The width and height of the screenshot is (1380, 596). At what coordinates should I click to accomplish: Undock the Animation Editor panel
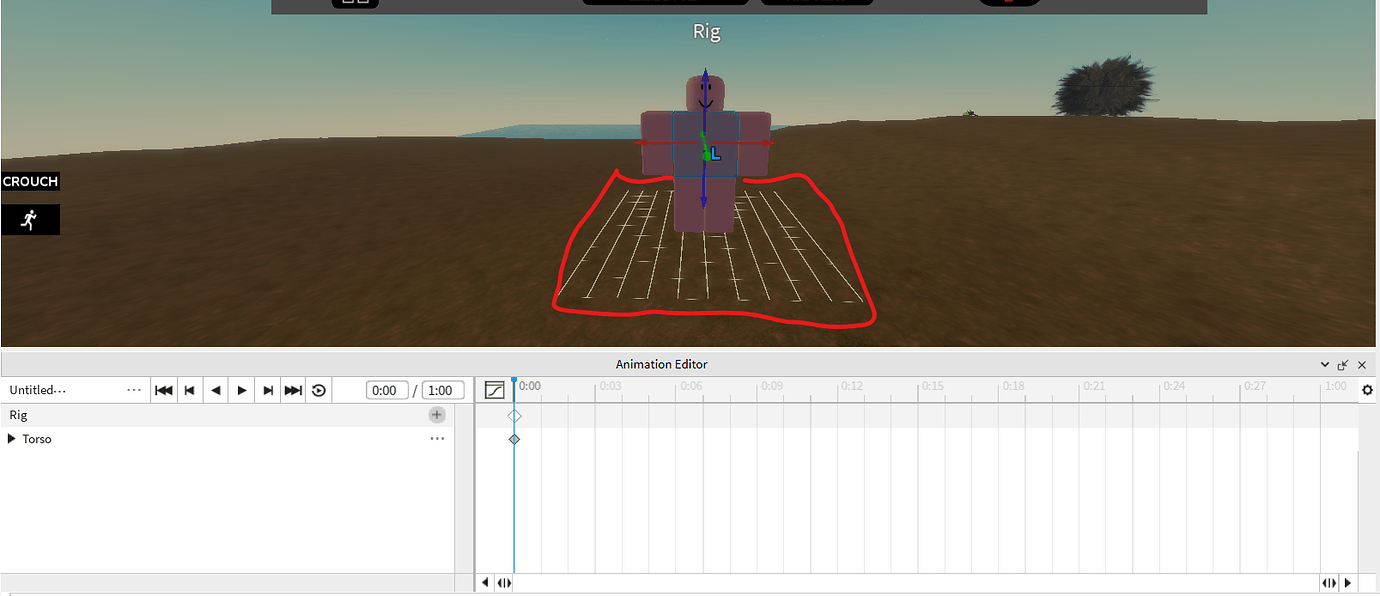point(1343,365)
